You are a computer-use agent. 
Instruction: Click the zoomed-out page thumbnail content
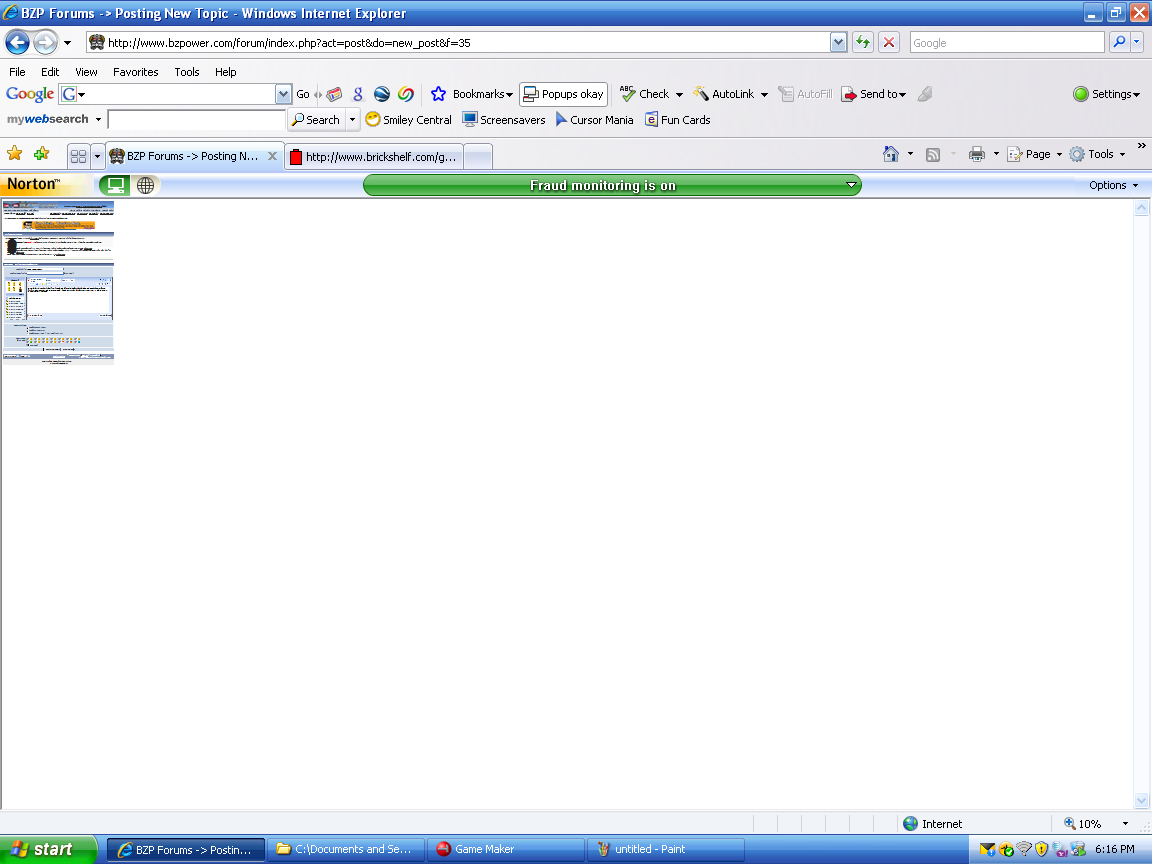tap(58, 283)
